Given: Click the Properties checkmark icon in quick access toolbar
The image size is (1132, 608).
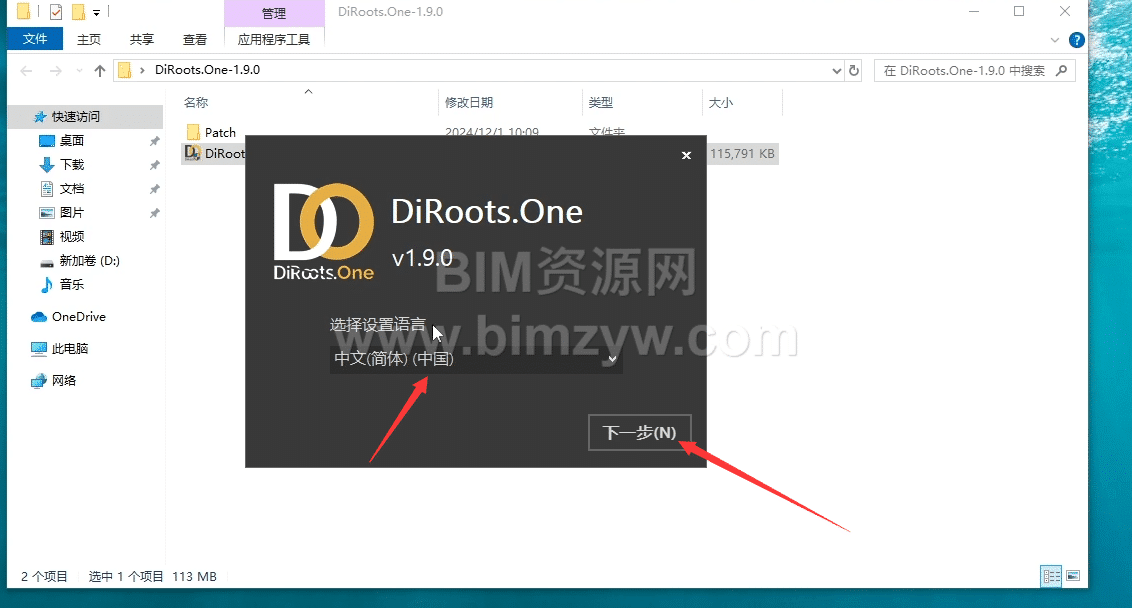Looking at the screenshot, I should click(56, 12).
